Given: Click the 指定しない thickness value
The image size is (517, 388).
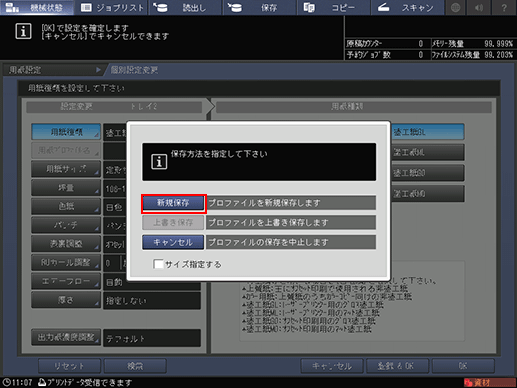Looking at the screenshot, I should coord(152,301).
